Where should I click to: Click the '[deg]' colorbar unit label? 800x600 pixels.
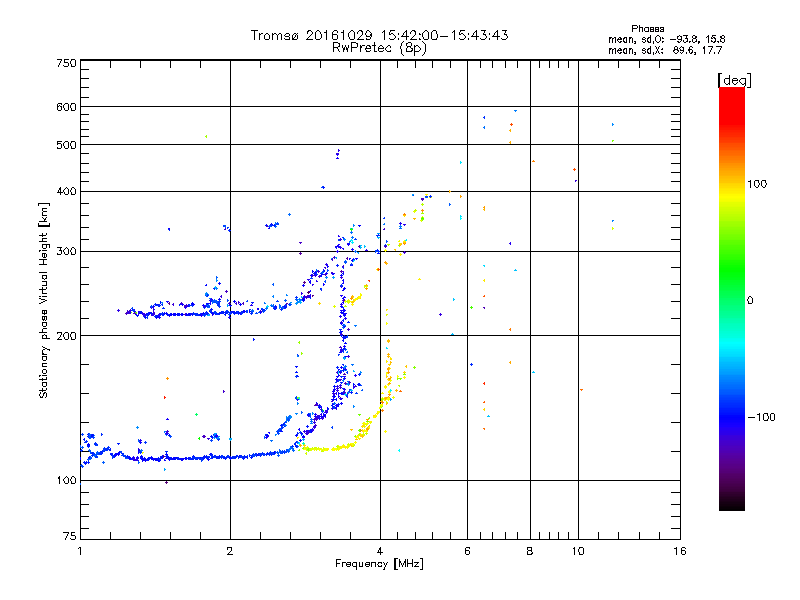(x=734, y=80)
